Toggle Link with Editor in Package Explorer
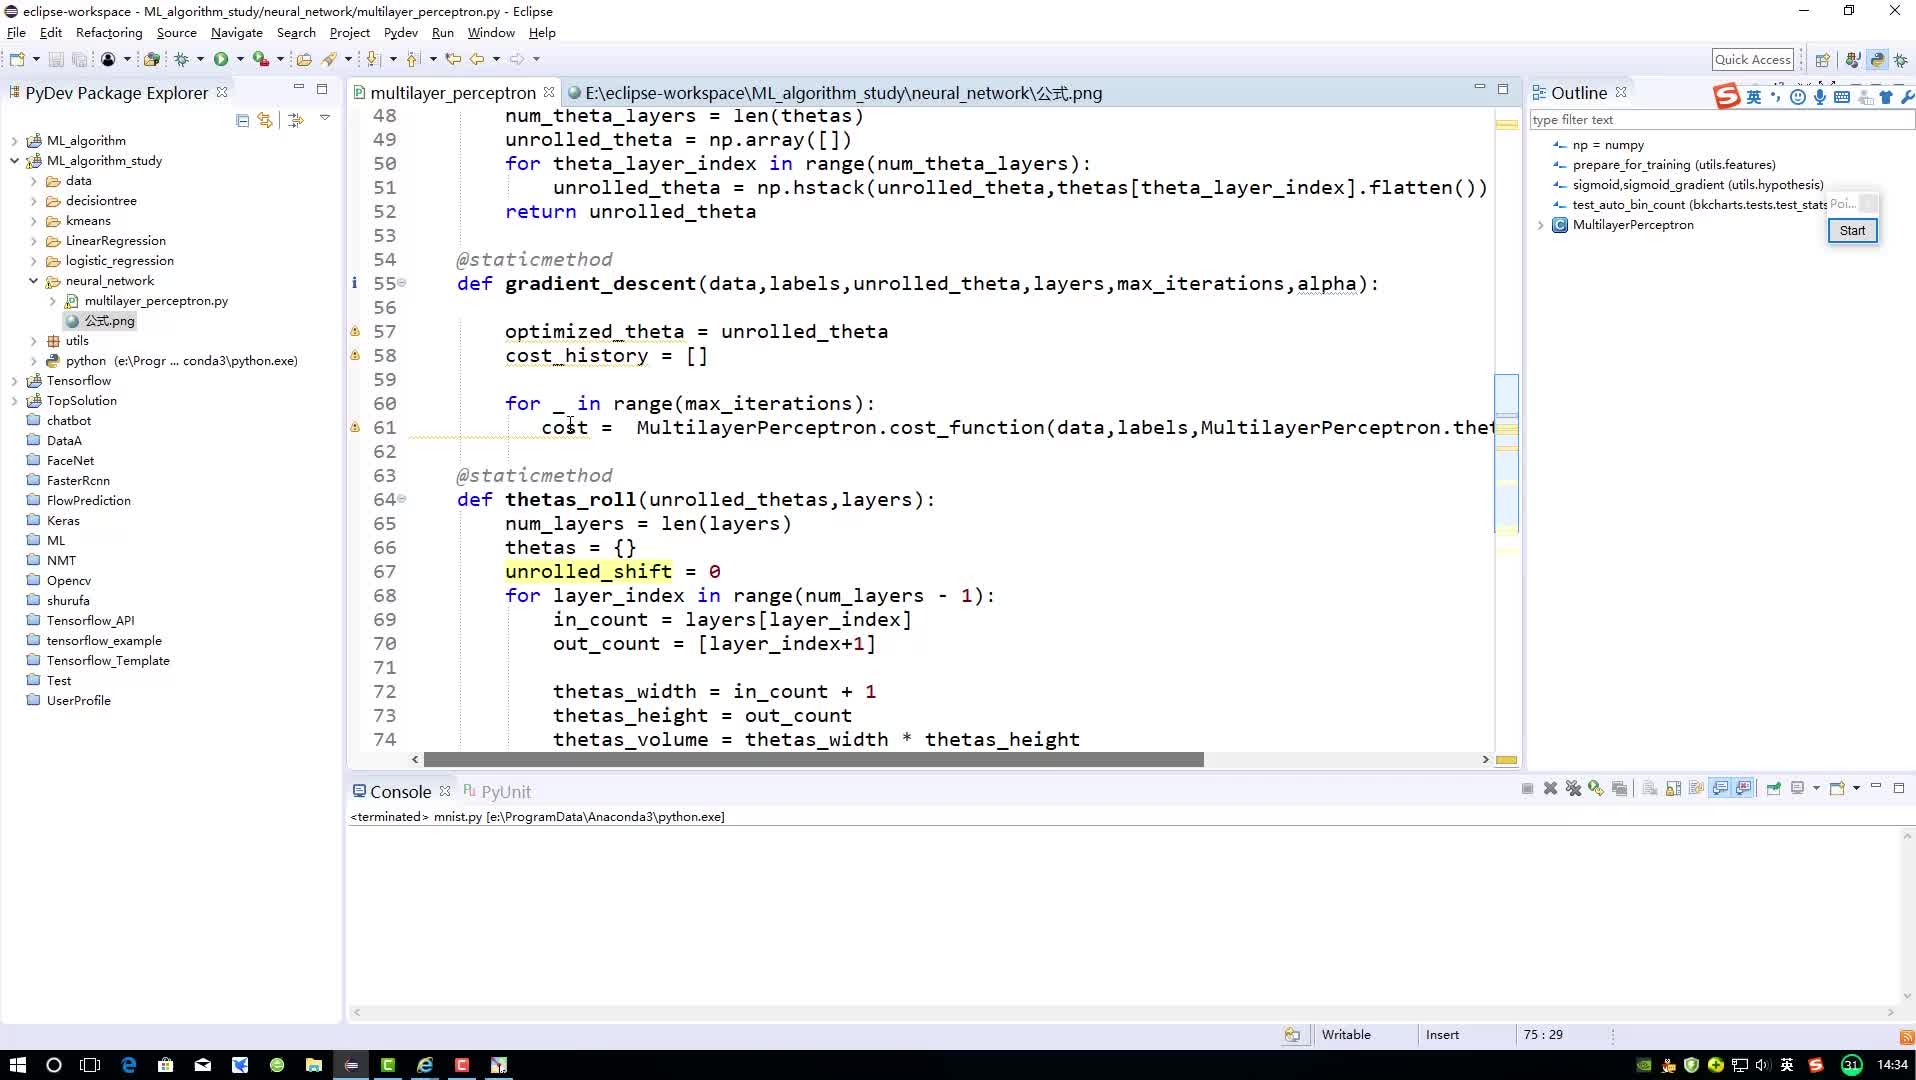The image size is (1916, 1080). pos(265,120)
